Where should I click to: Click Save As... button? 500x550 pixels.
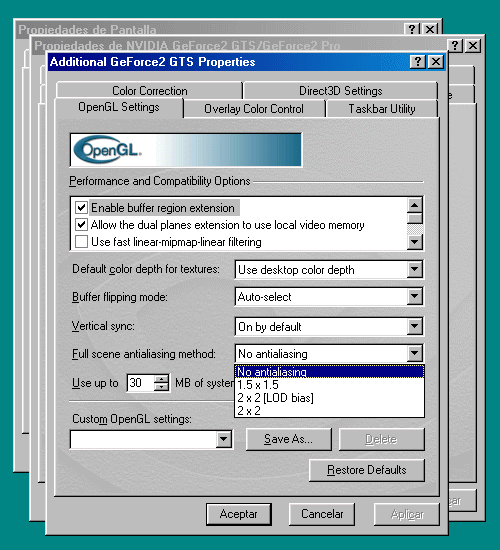(288, 439)
